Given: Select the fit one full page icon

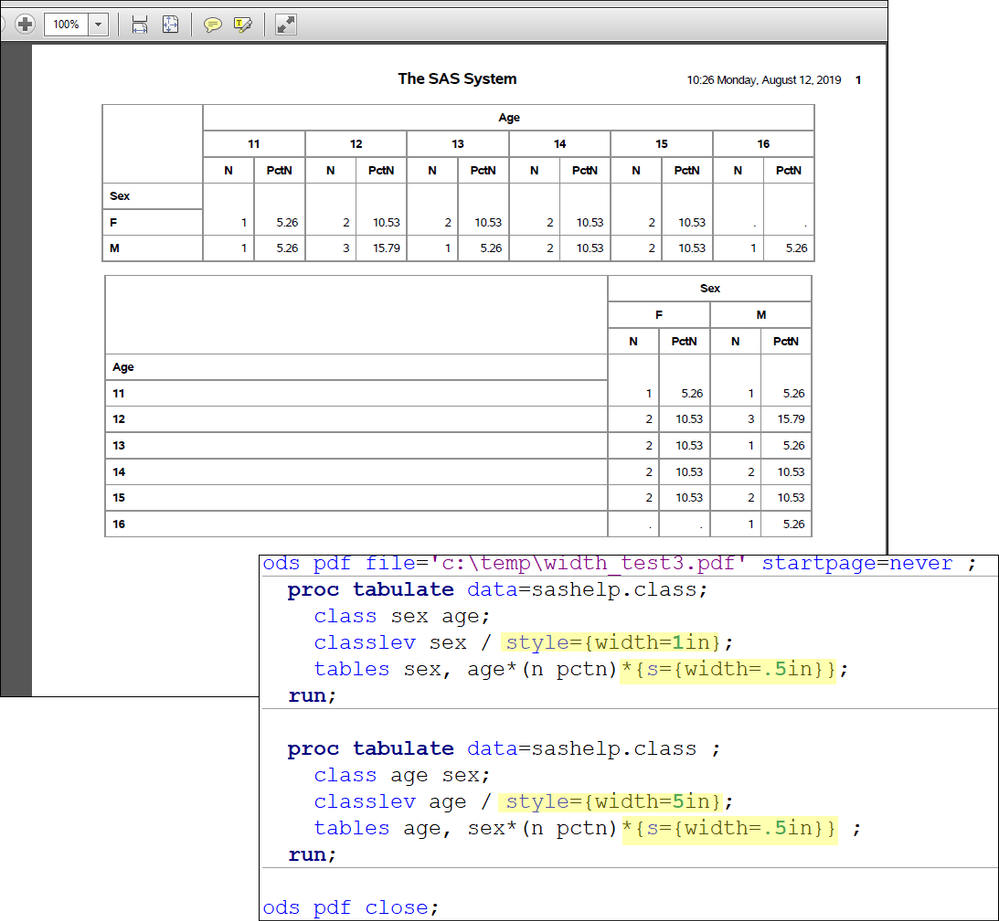Looking at the screenshot, I should [171, 24].
